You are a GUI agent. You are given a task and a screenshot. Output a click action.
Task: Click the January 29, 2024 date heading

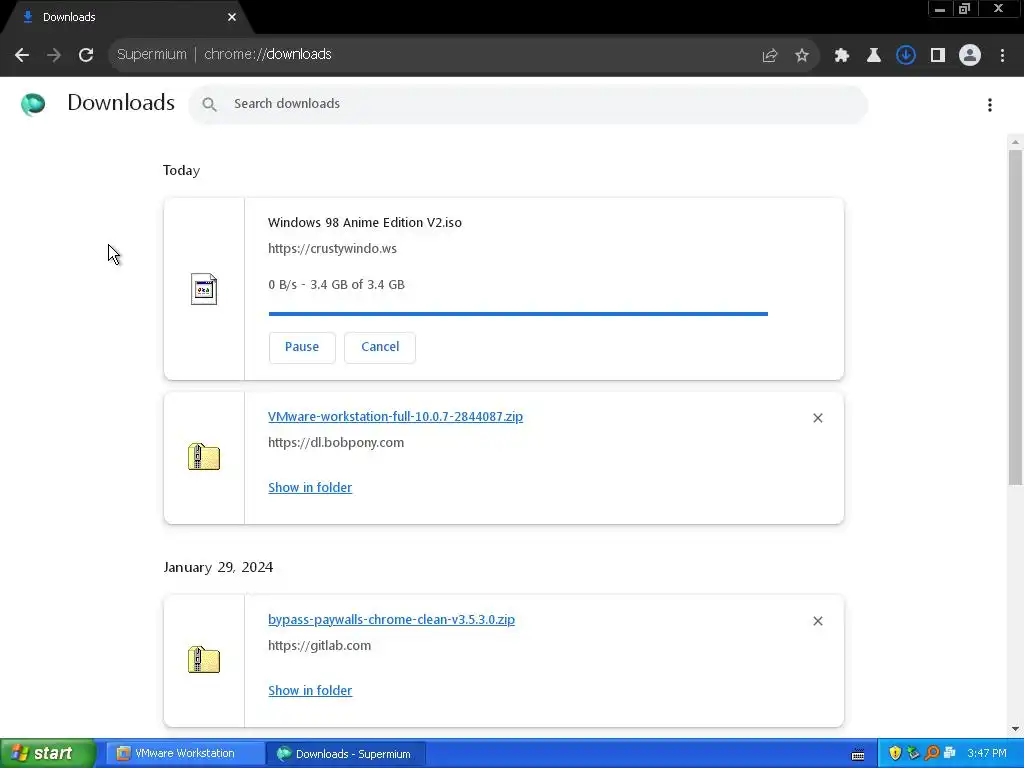[218, 567]
